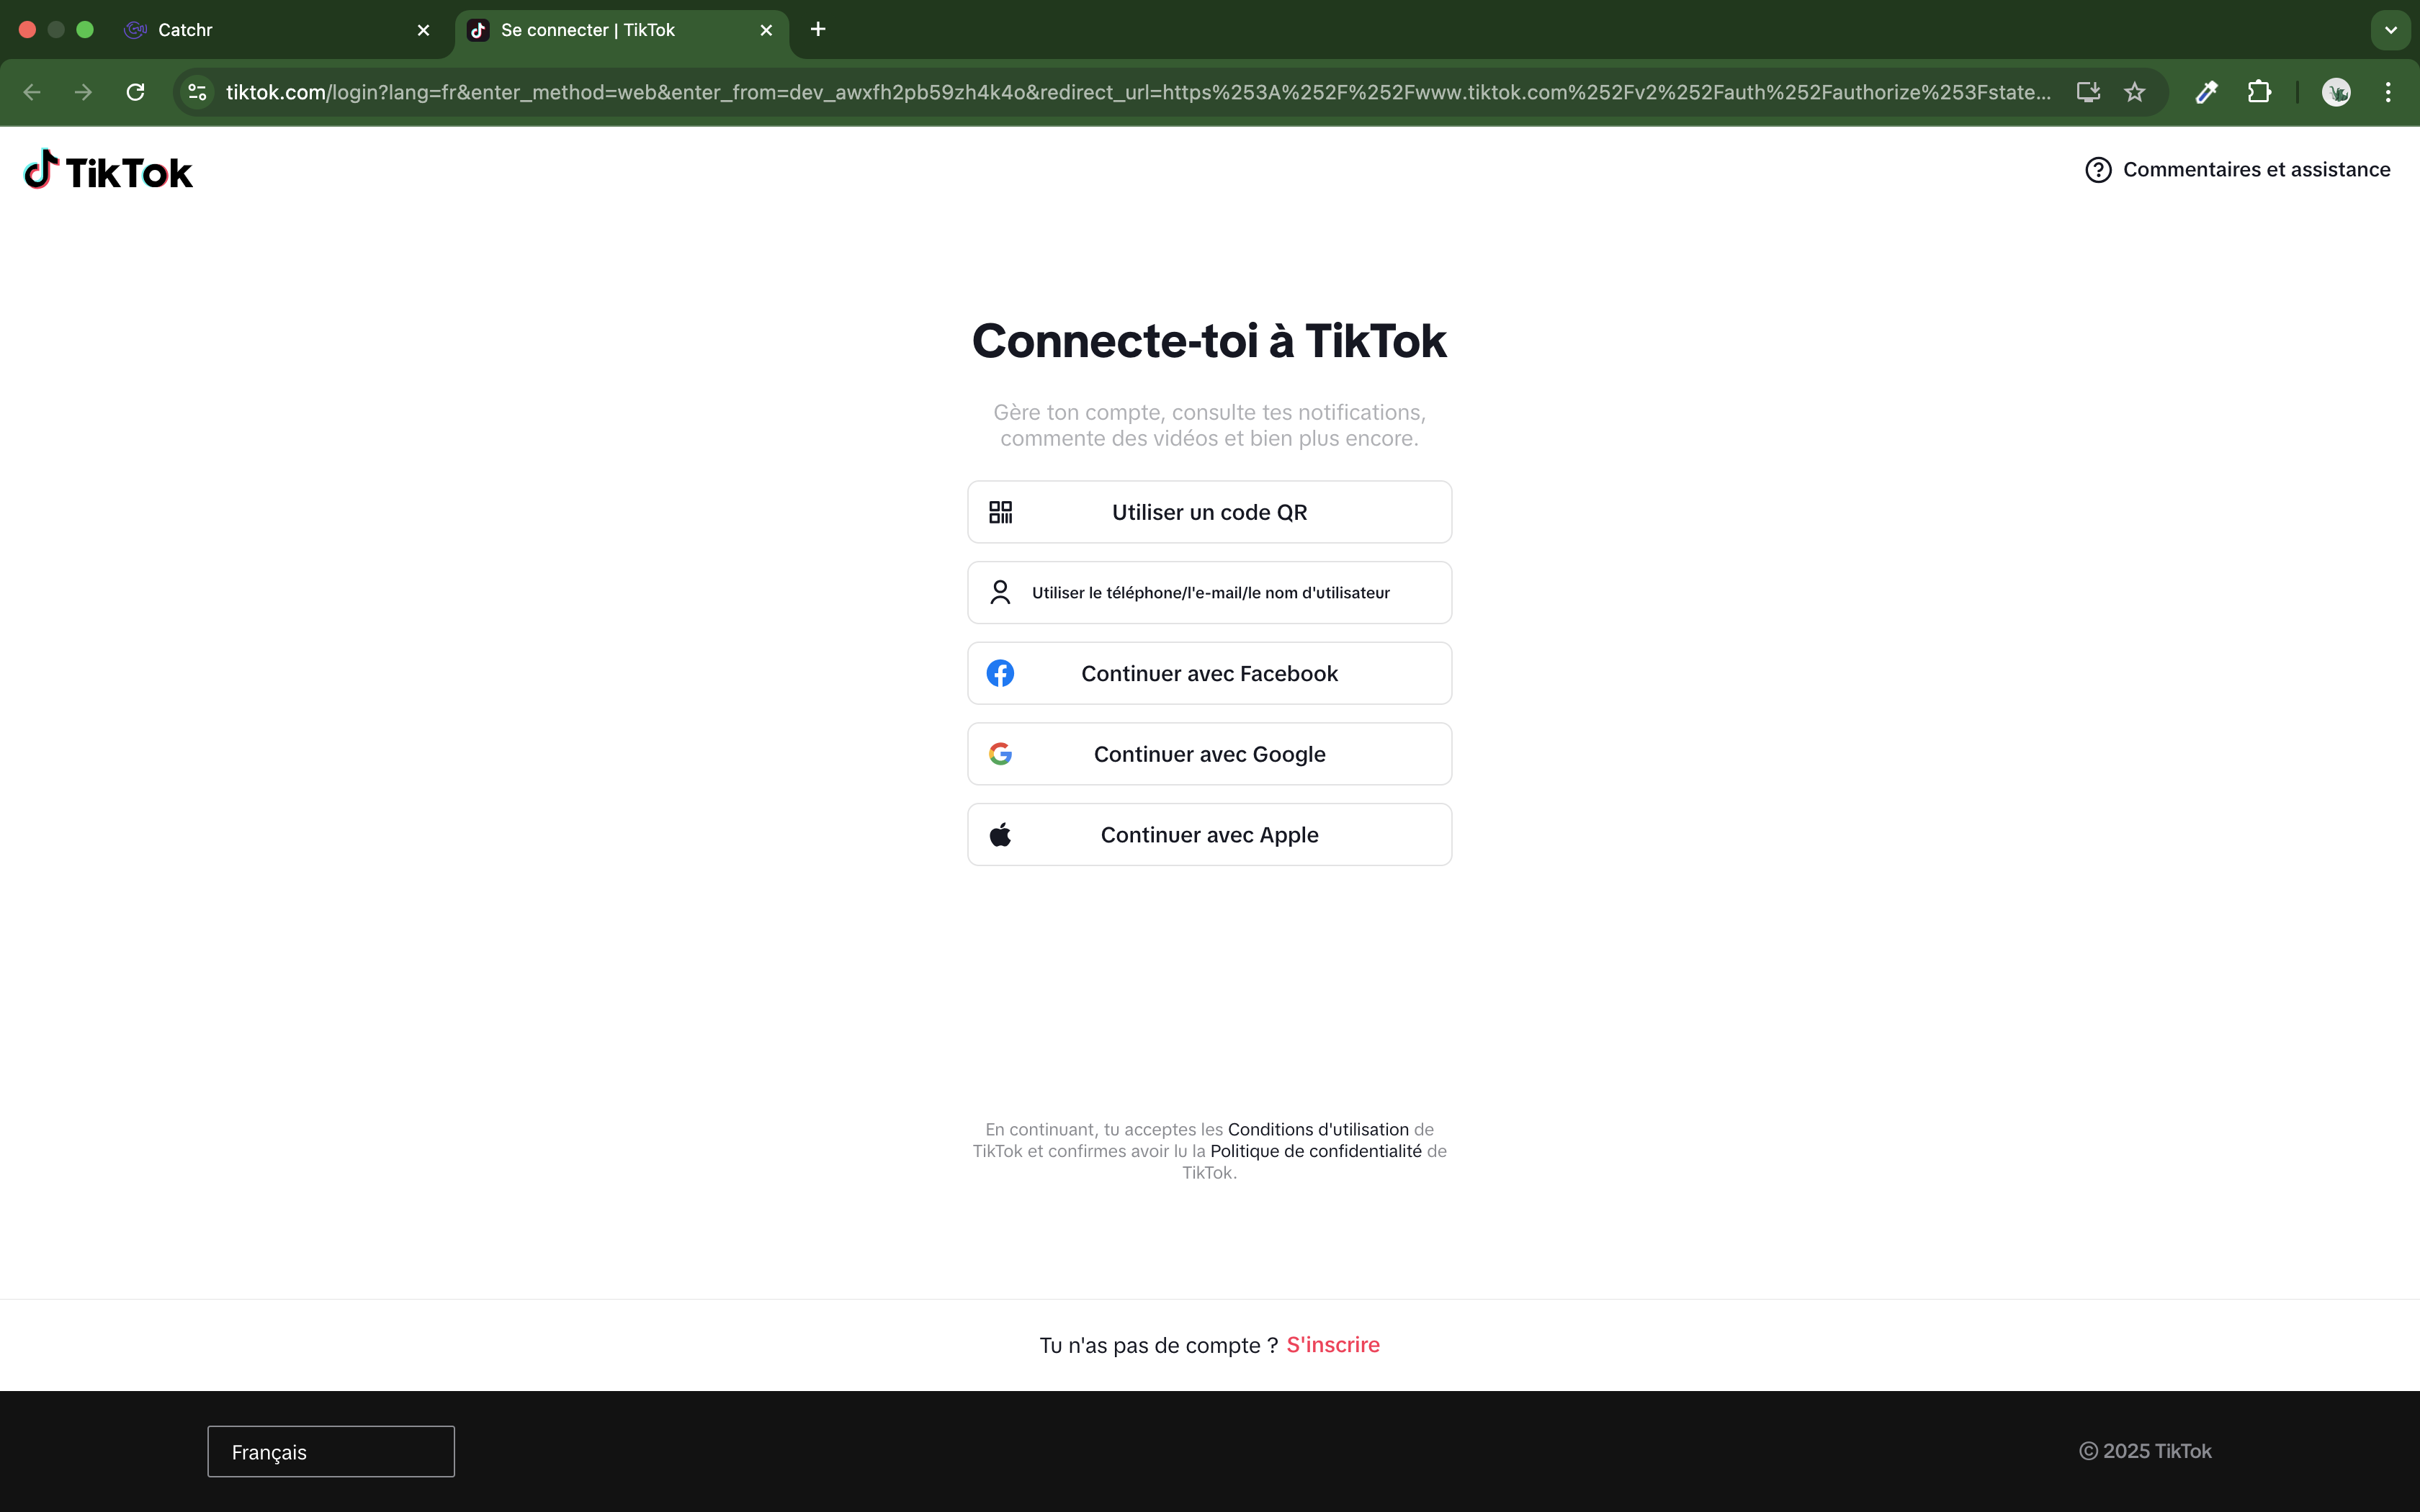
Task: Choose Utiliser un code QR option
Action: [x=1209, y=512]
